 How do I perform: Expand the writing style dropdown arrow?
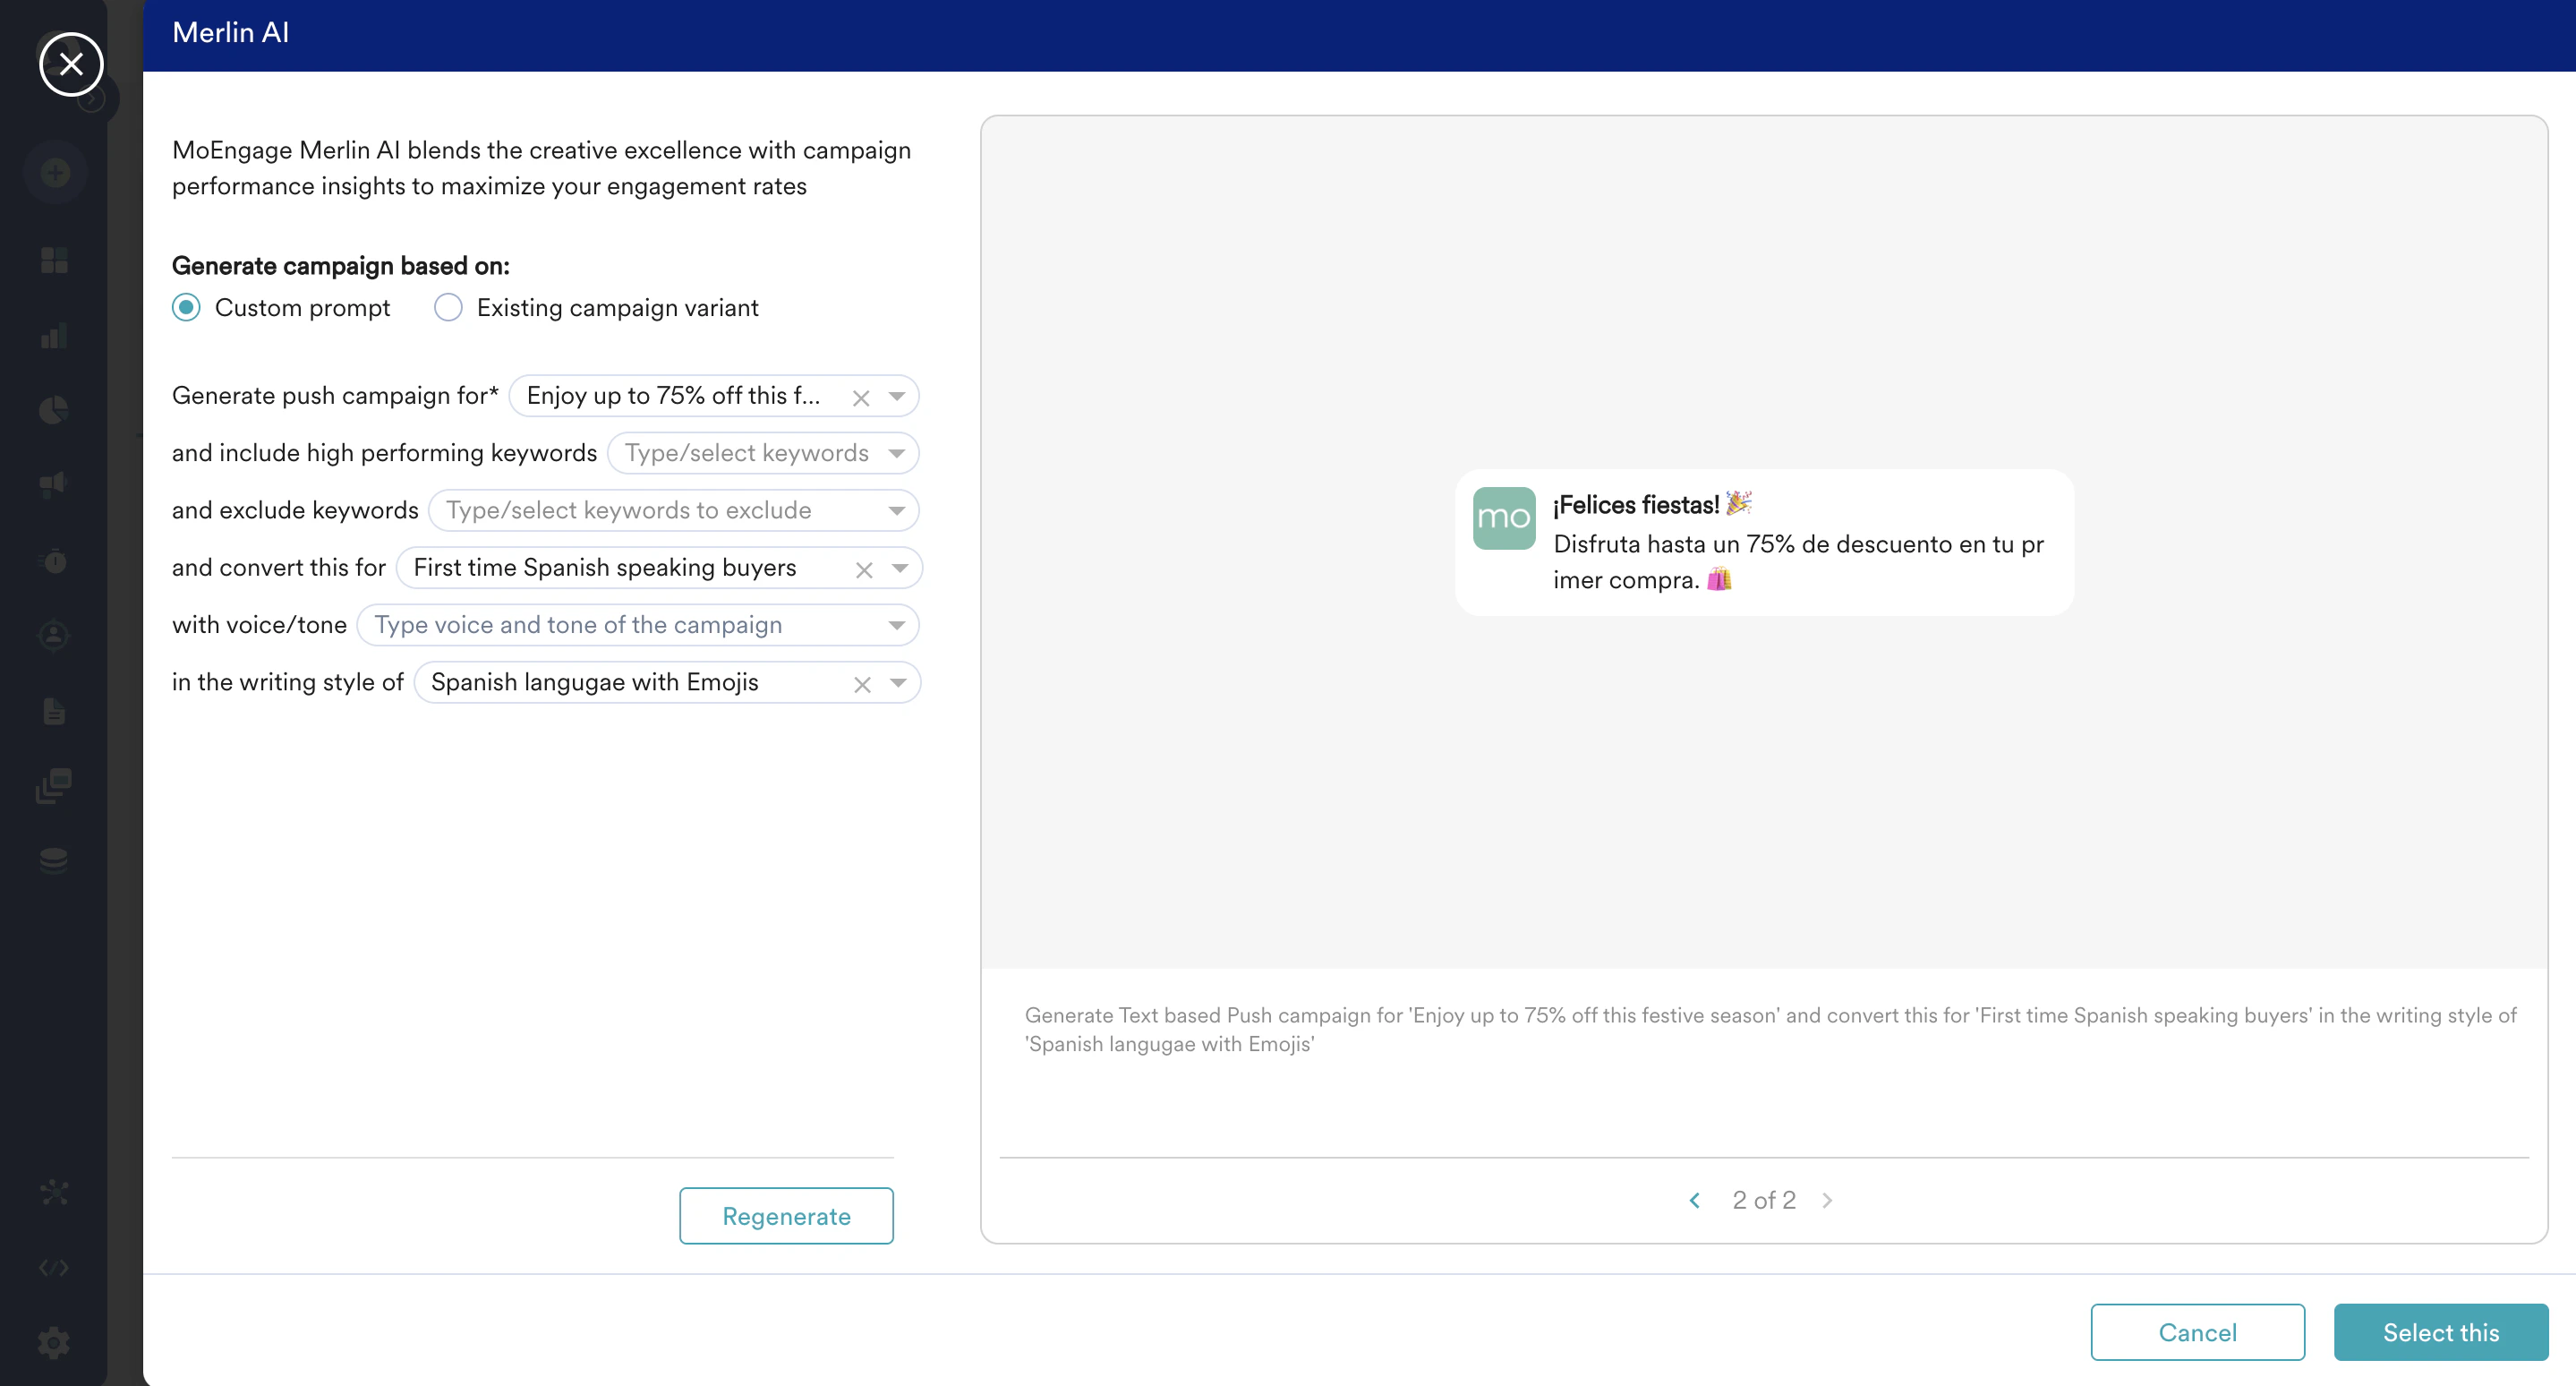point(898,683)
